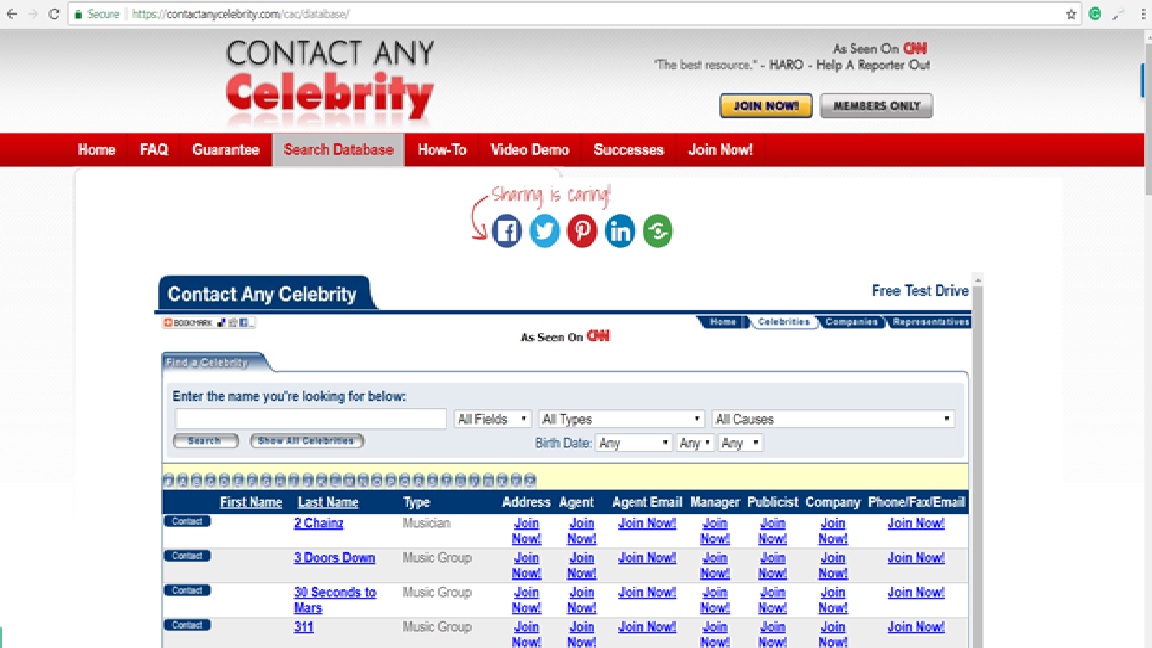Click the secure padlock icon

click(79, 14)
